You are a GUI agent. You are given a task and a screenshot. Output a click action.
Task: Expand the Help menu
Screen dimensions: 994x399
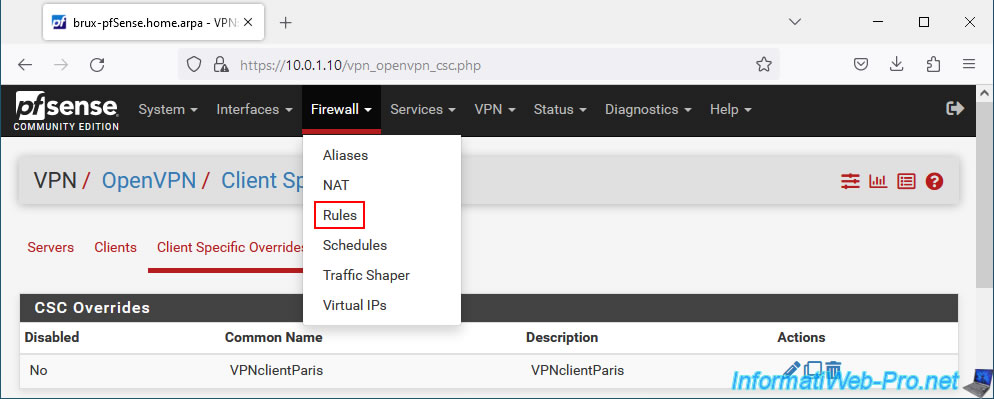(730, 109)
